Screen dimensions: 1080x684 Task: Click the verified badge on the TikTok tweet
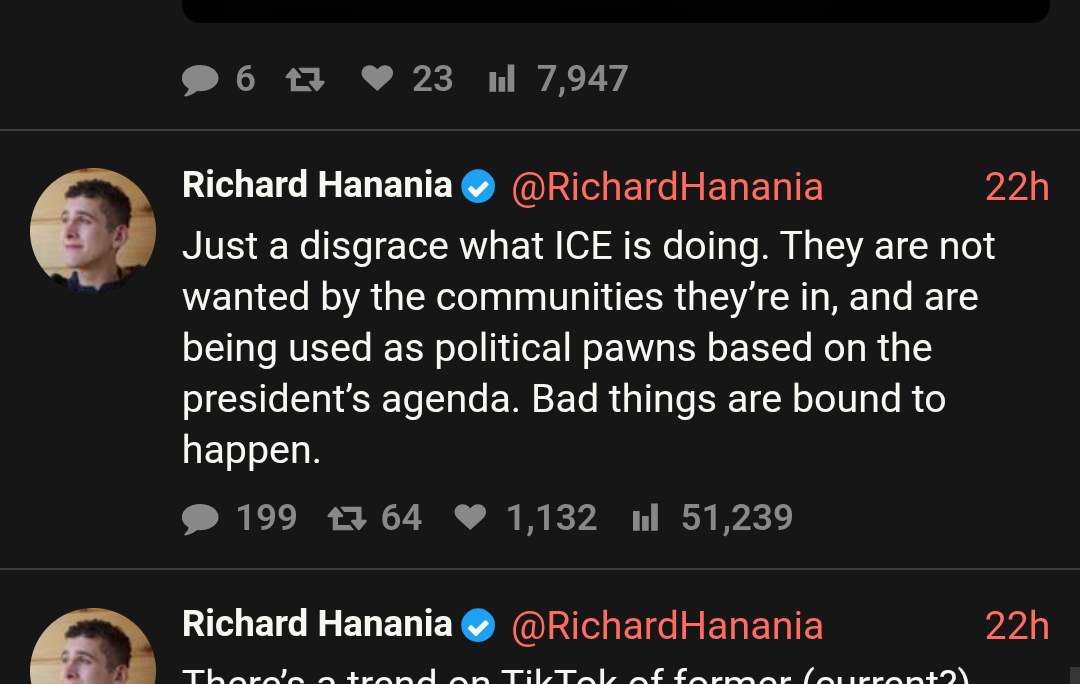[478, 626]
